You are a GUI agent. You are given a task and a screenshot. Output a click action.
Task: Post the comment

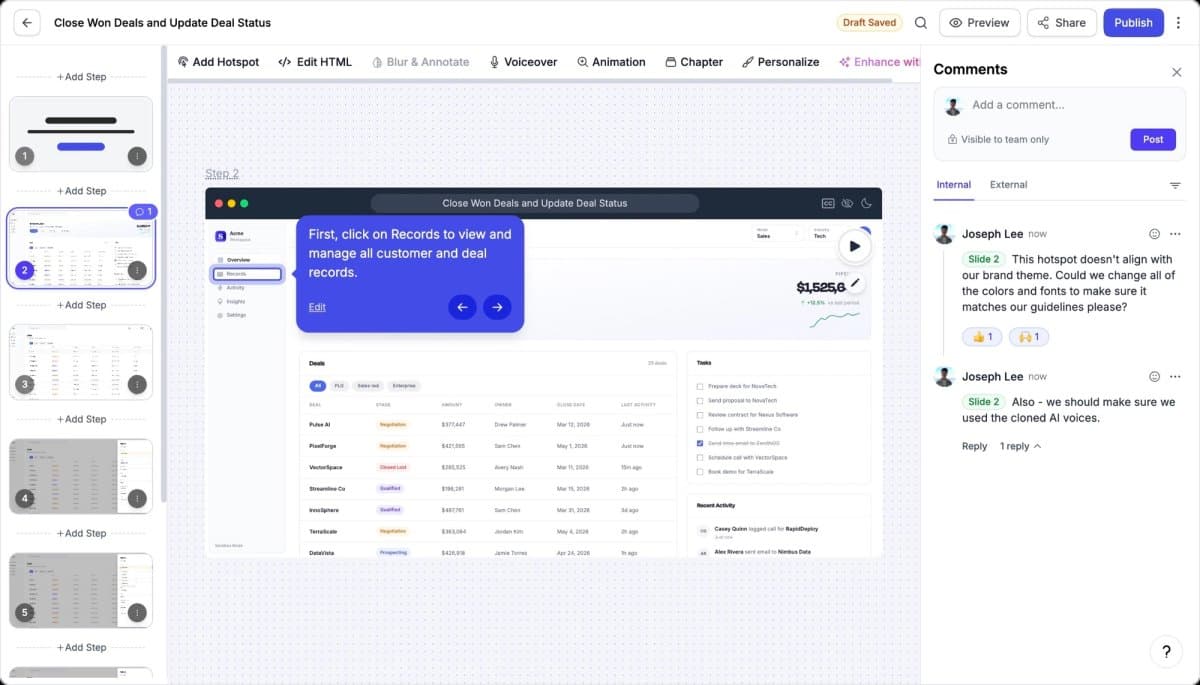(1153, 139)
